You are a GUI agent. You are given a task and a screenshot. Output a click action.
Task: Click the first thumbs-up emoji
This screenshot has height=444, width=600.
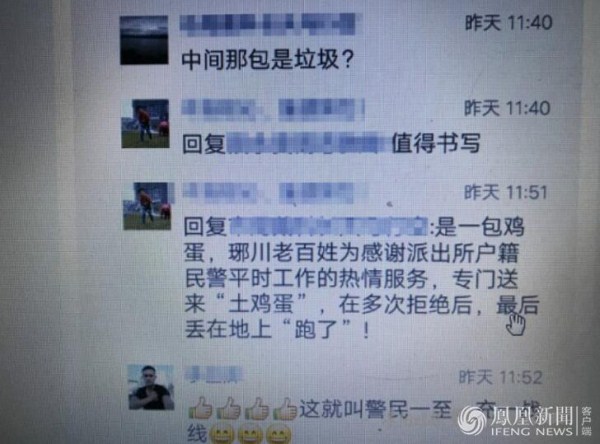coord(201,409)
